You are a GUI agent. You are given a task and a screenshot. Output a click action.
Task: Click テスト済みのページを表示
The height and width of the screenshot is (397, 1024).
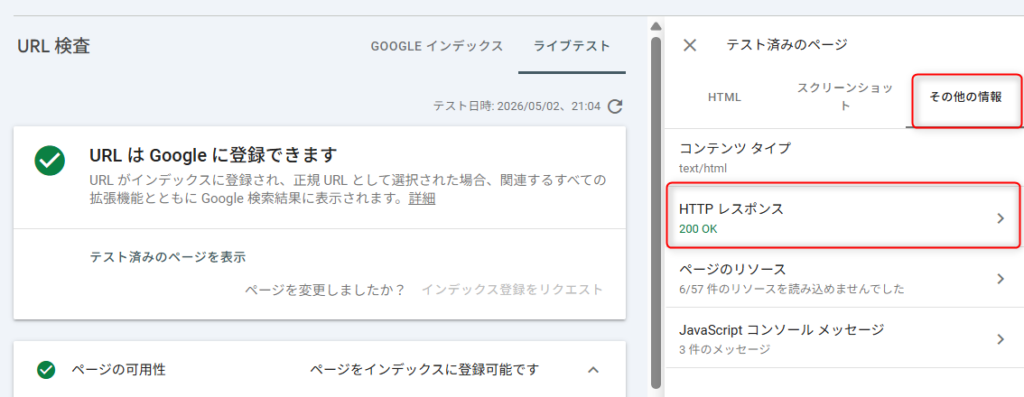point(167,257)
